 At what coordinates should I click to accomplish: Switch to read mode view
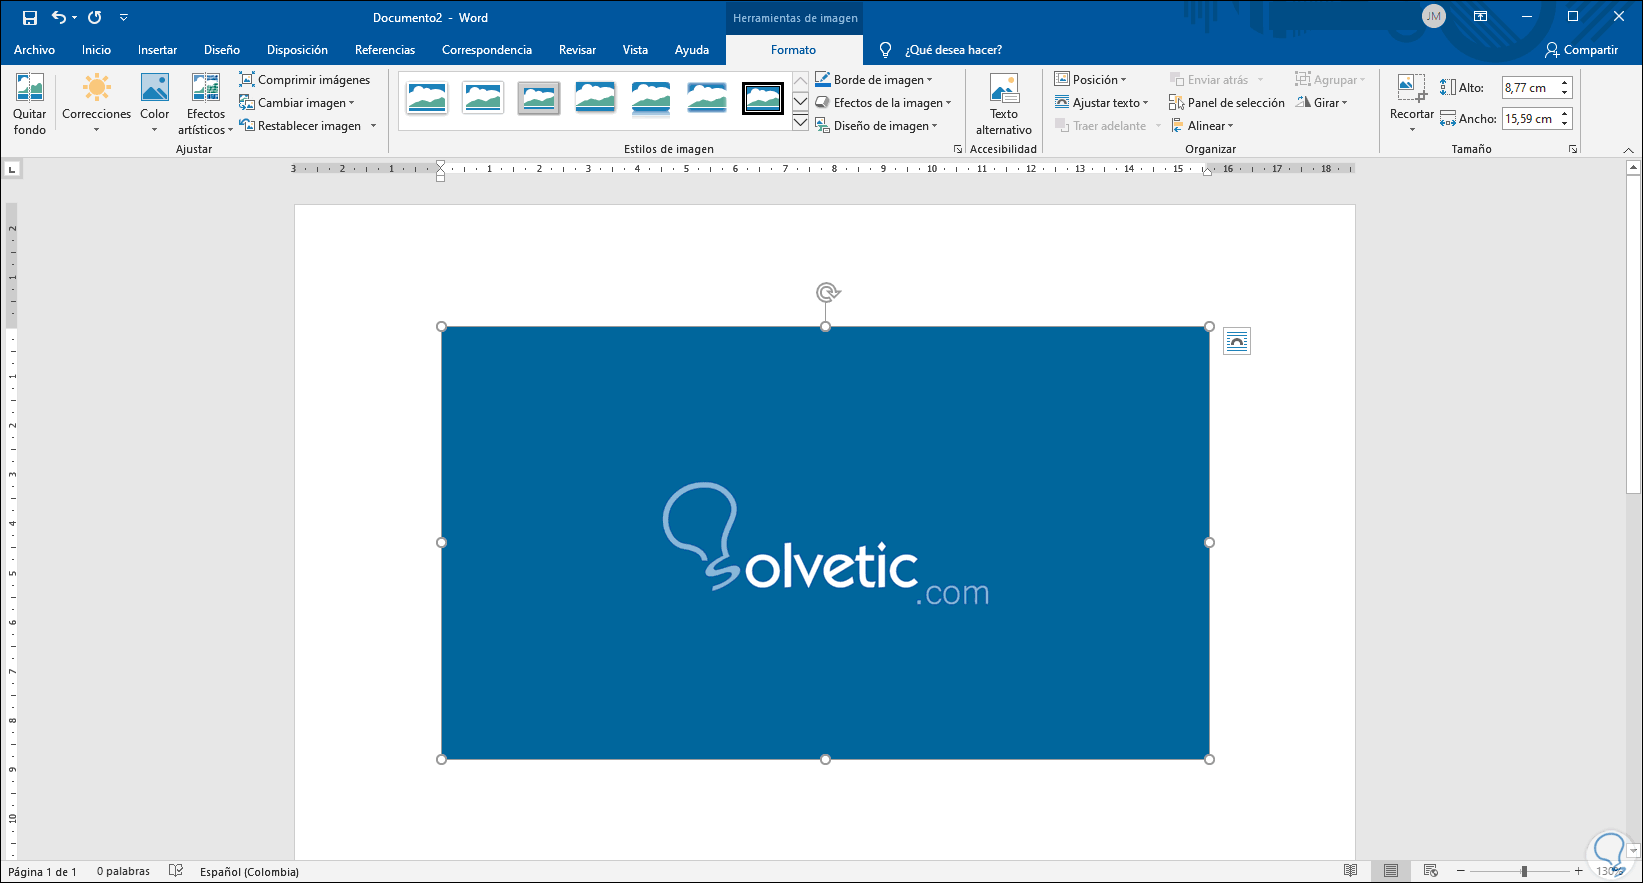(1351, 871)
